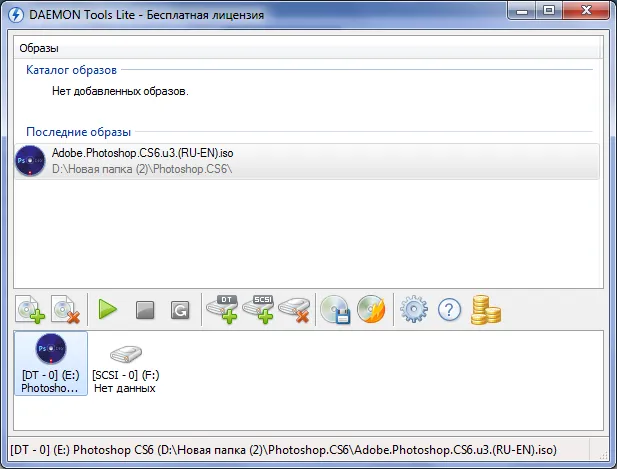Select the empty SCSI - 0 (F:) drive
Viewport: 617px width, 469px height.
pos(125,367)
